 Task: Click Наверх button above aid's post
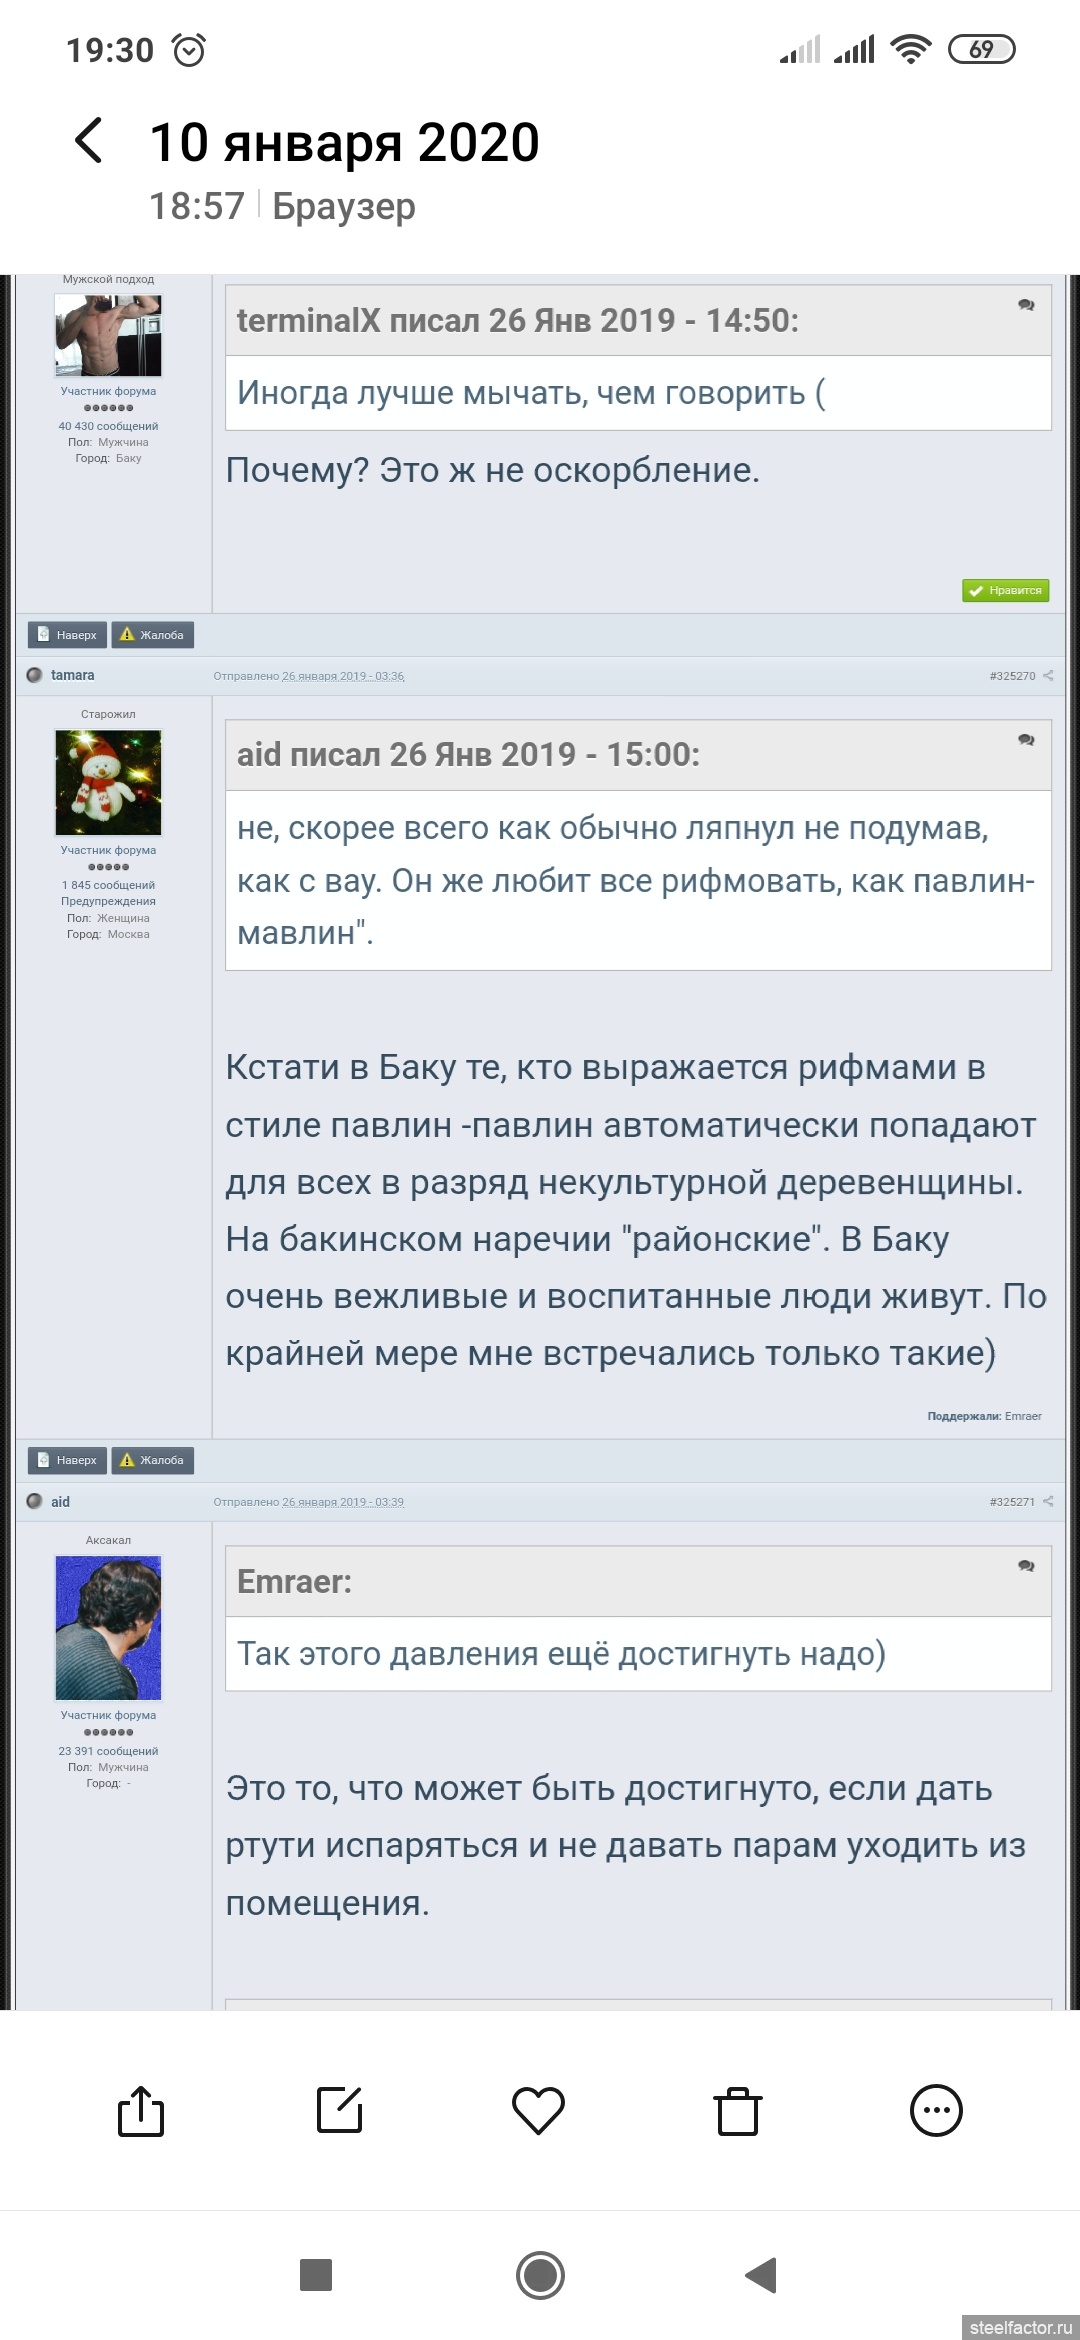pos(67,1460)
